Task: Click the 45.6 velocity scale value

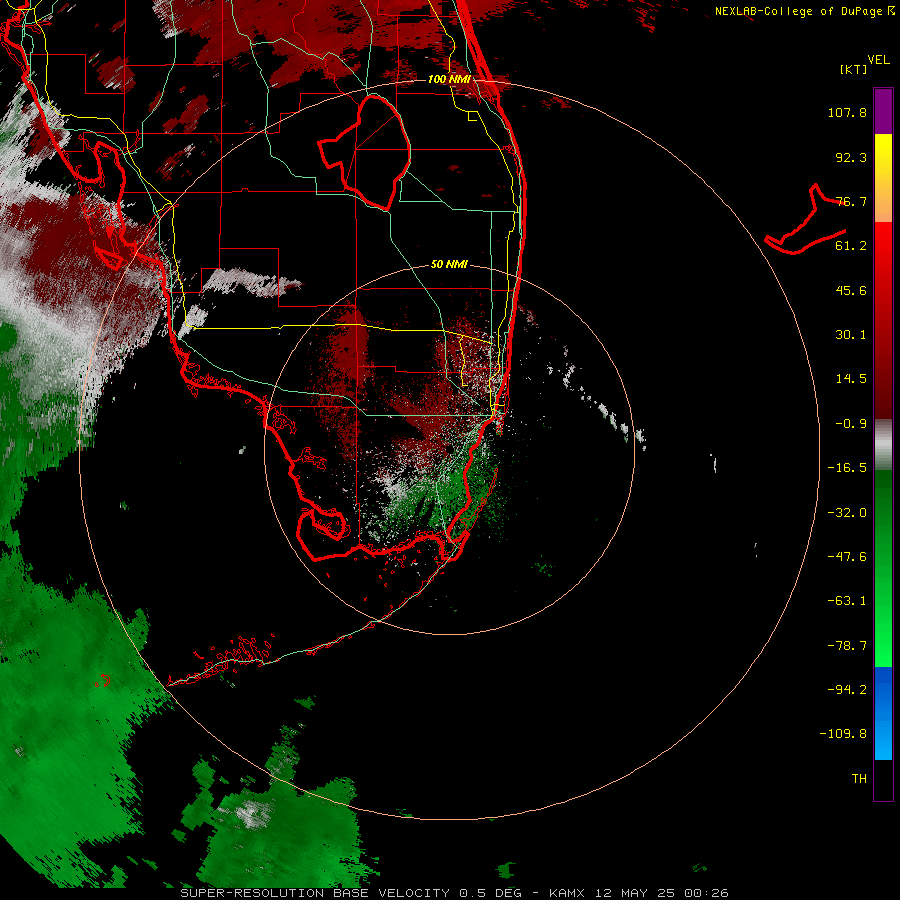Action: tap(851, 290)
